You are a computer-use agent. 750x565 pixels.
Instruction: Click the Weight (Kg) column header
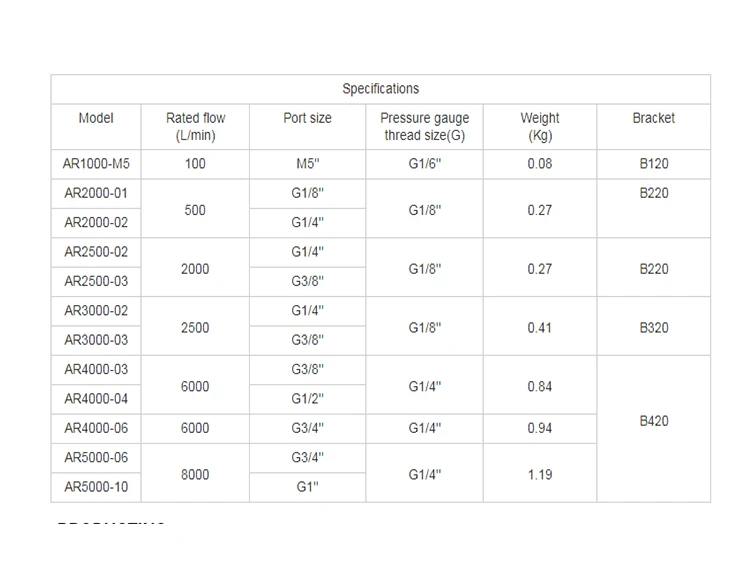(x=540, y=126)
